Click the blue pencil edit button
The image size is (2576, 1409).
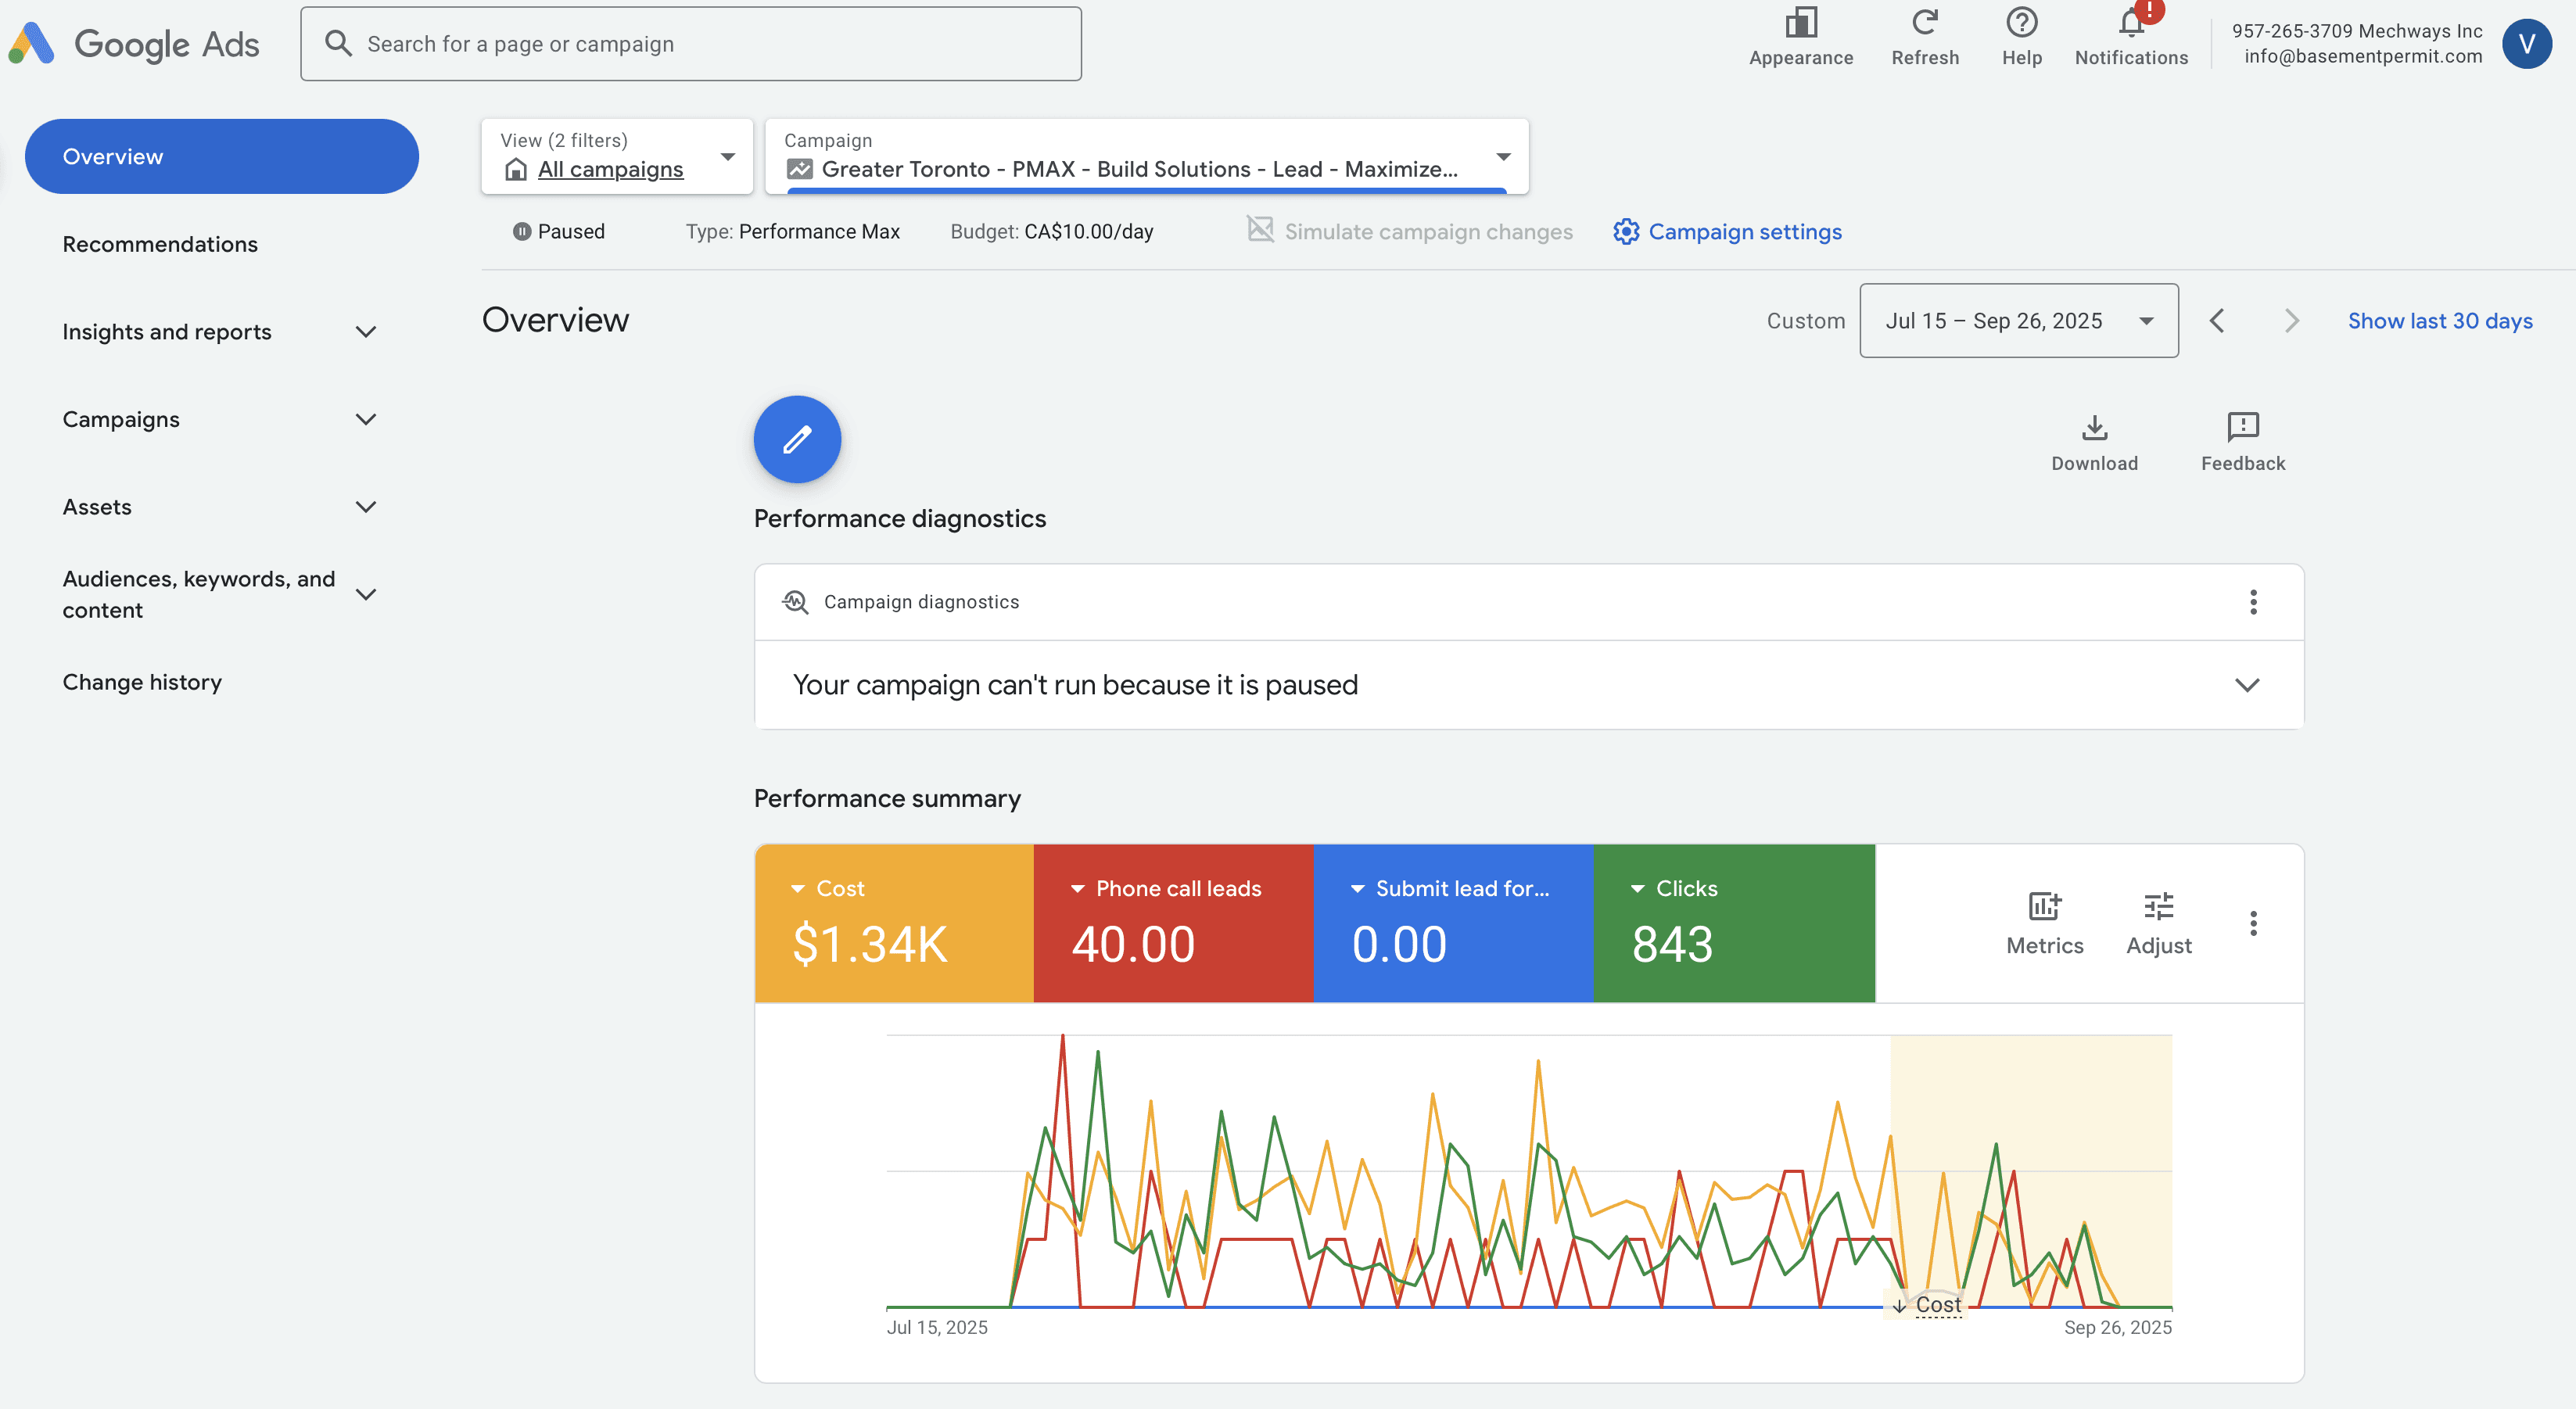[797, 439]
